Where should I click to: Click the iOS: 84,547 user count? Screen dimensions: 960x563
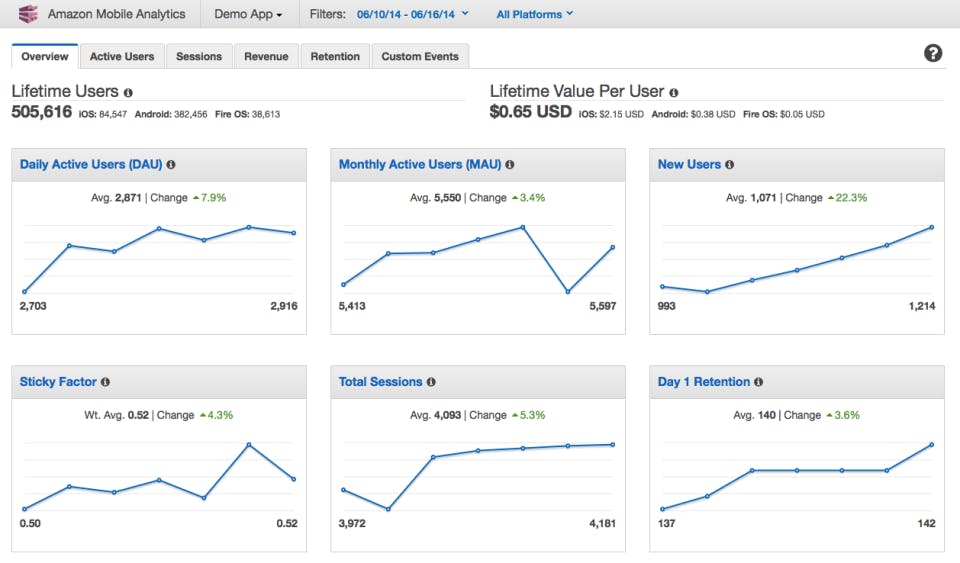[x=103, y=114]
